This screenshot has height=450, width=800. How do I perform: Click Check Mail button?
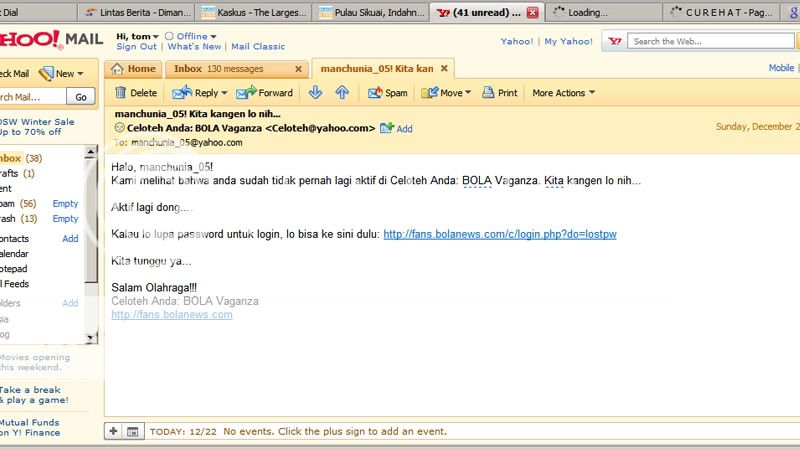click(x=15, y=73)
